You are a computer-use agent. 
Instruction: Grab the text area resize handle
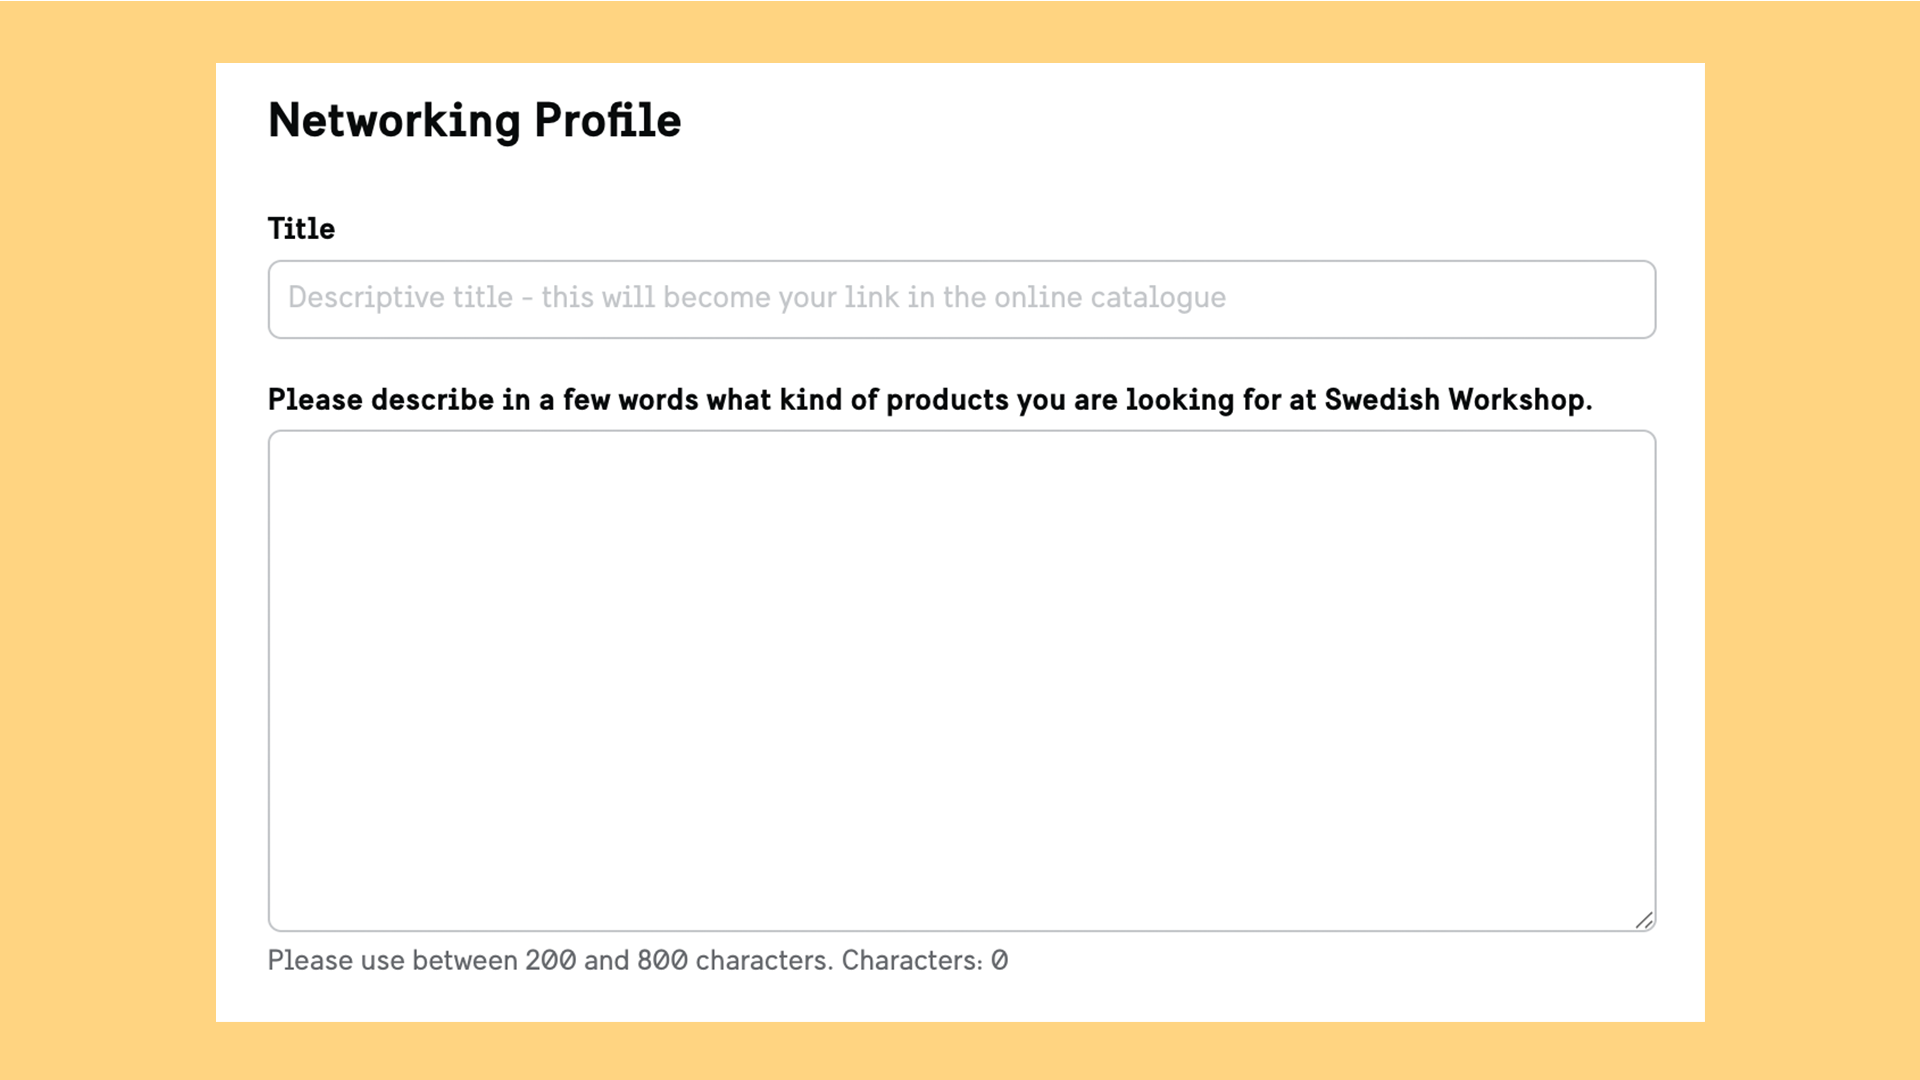coord(1644,920)
